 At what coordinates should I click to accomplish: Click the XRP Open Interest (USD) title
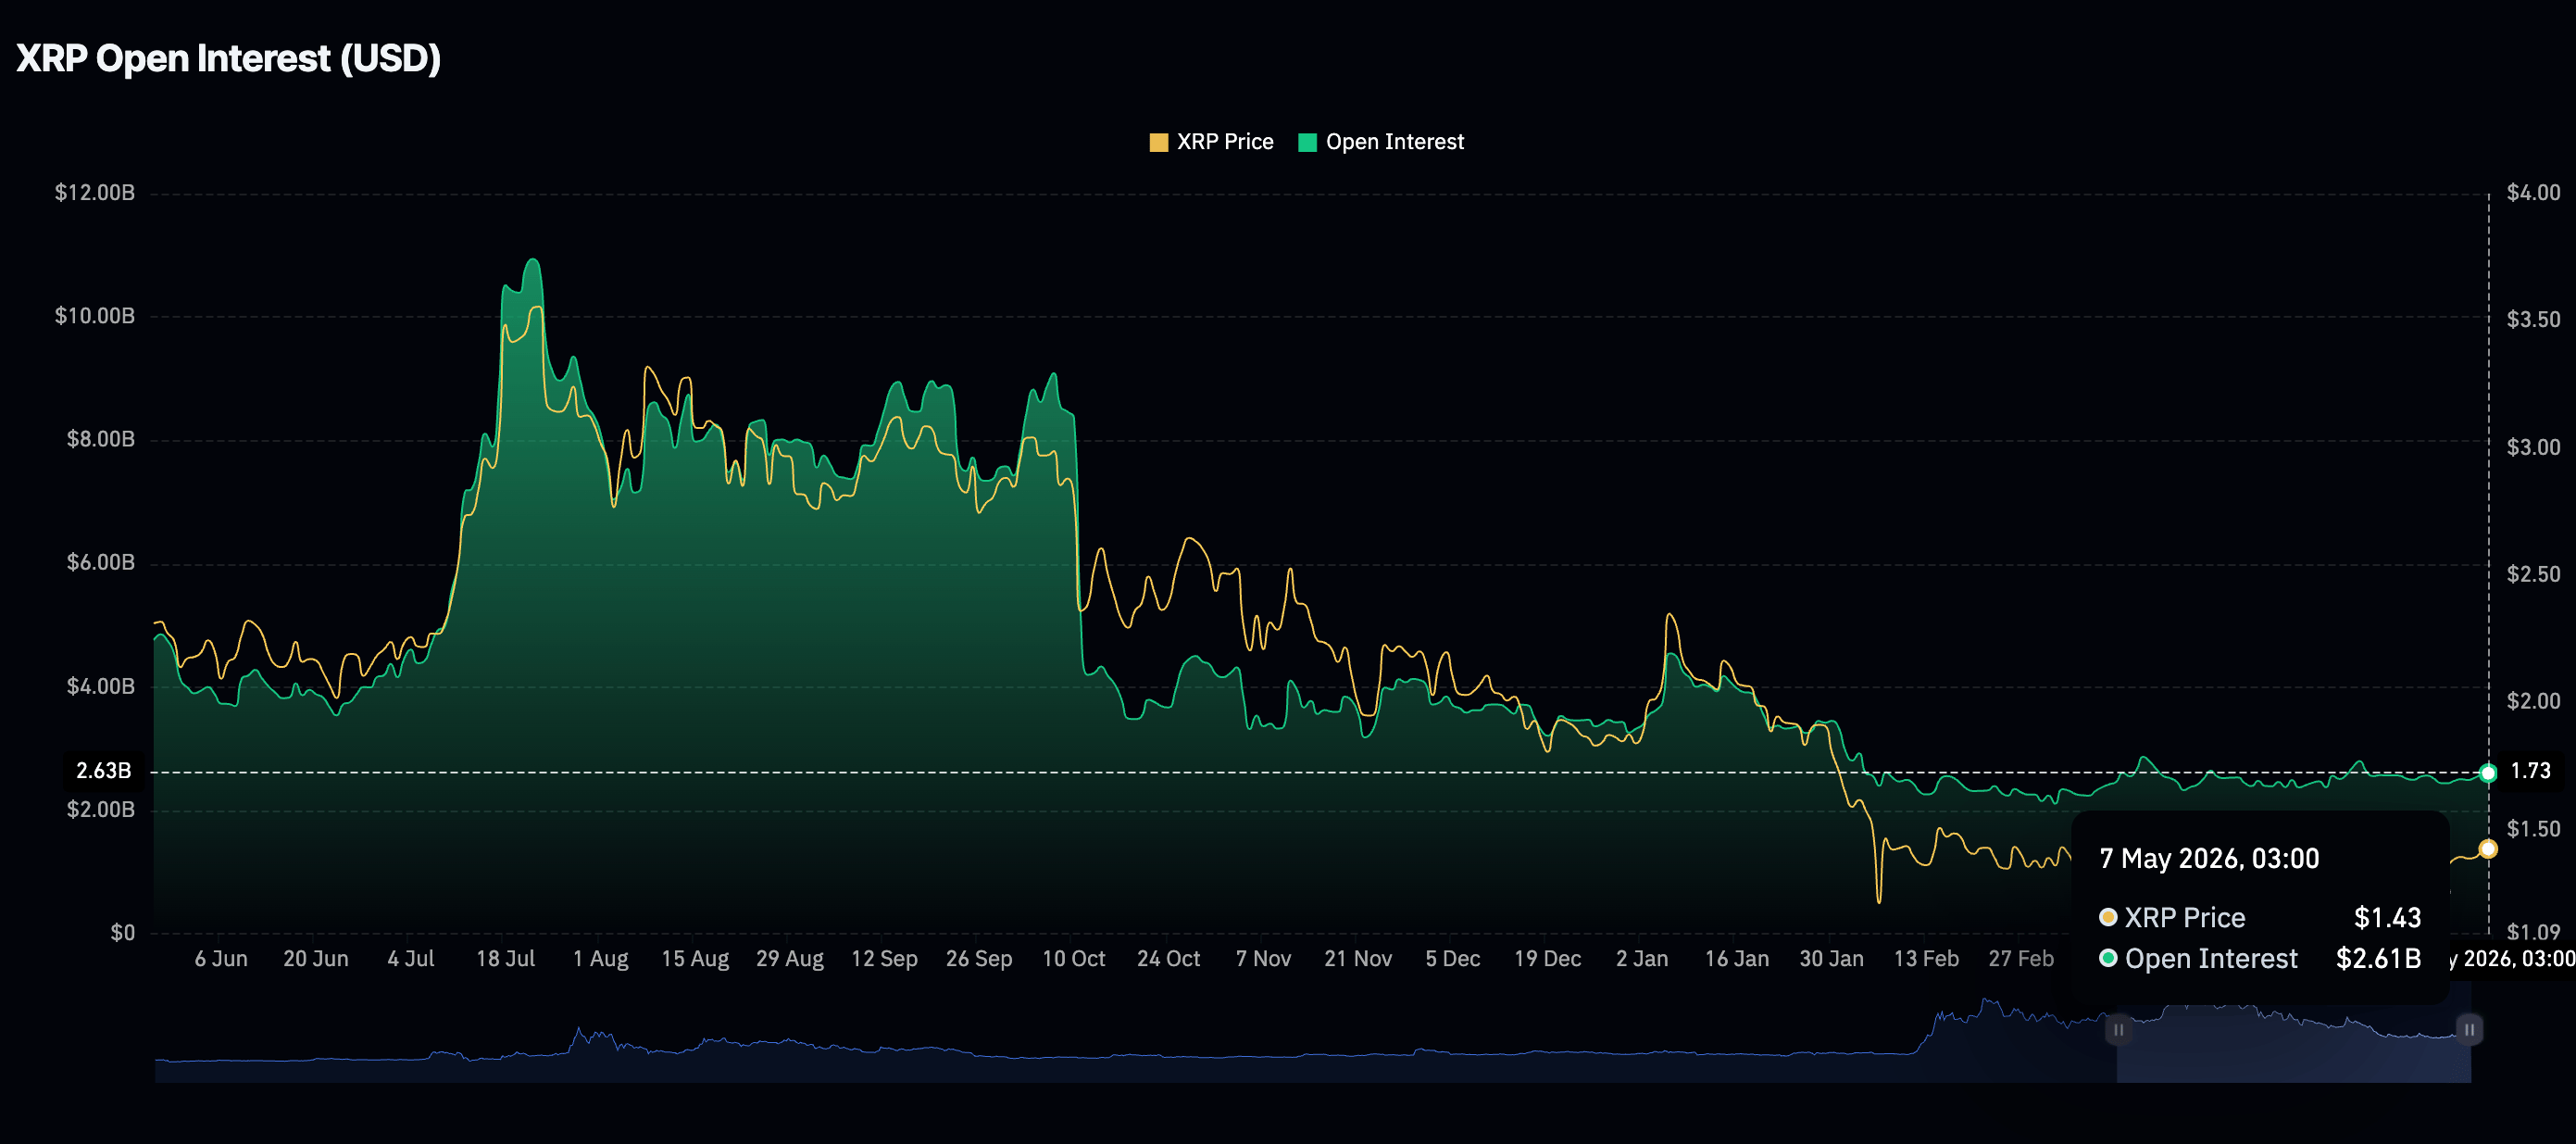coord(228,58)
